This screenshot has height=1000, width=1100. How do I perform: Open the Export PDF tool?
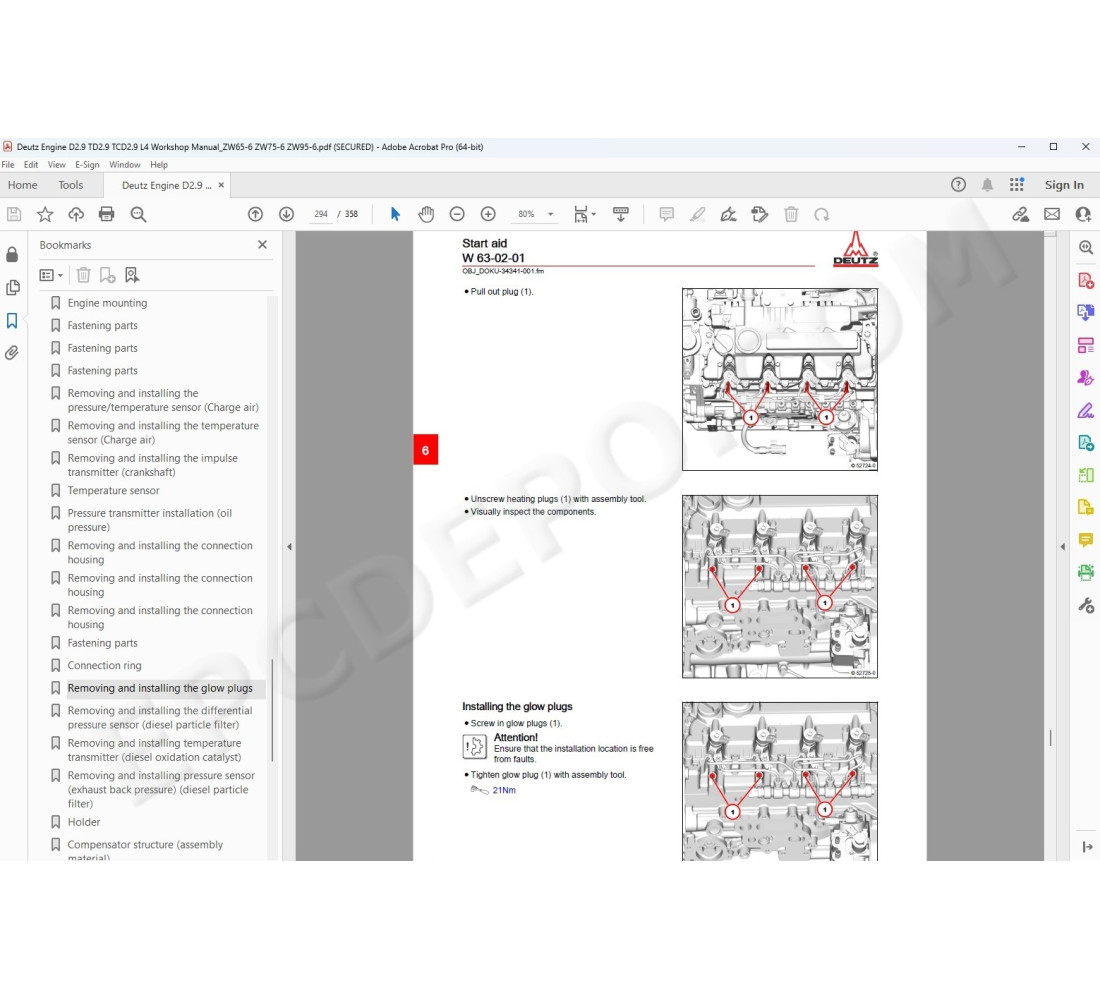[x=1086, y=312]
